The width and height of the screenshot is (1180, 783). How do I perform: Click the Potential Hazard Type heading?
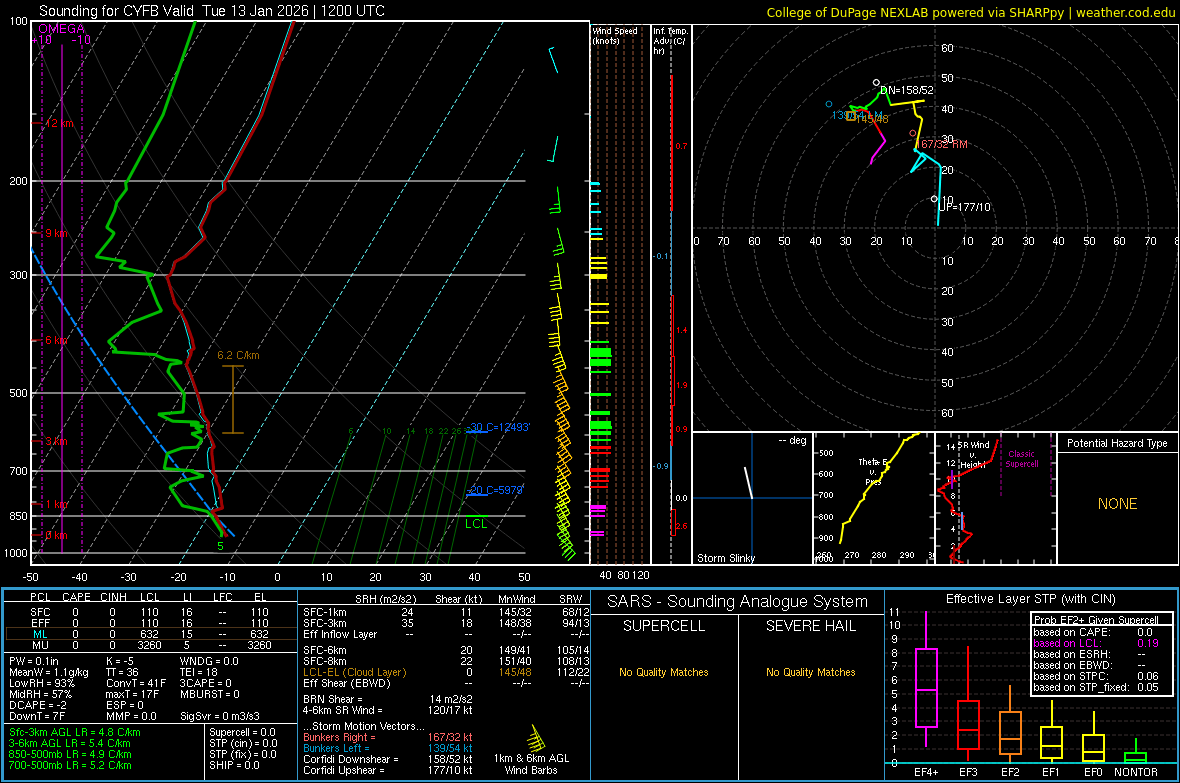pyautogui.click(x=1117, y=443)
